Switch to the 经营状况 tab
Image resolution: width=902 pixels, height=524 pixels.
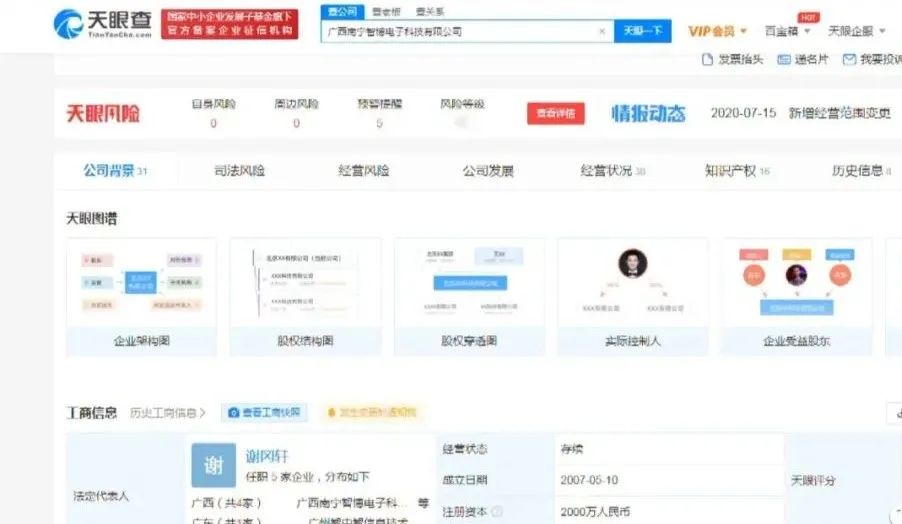pos(613,170)
